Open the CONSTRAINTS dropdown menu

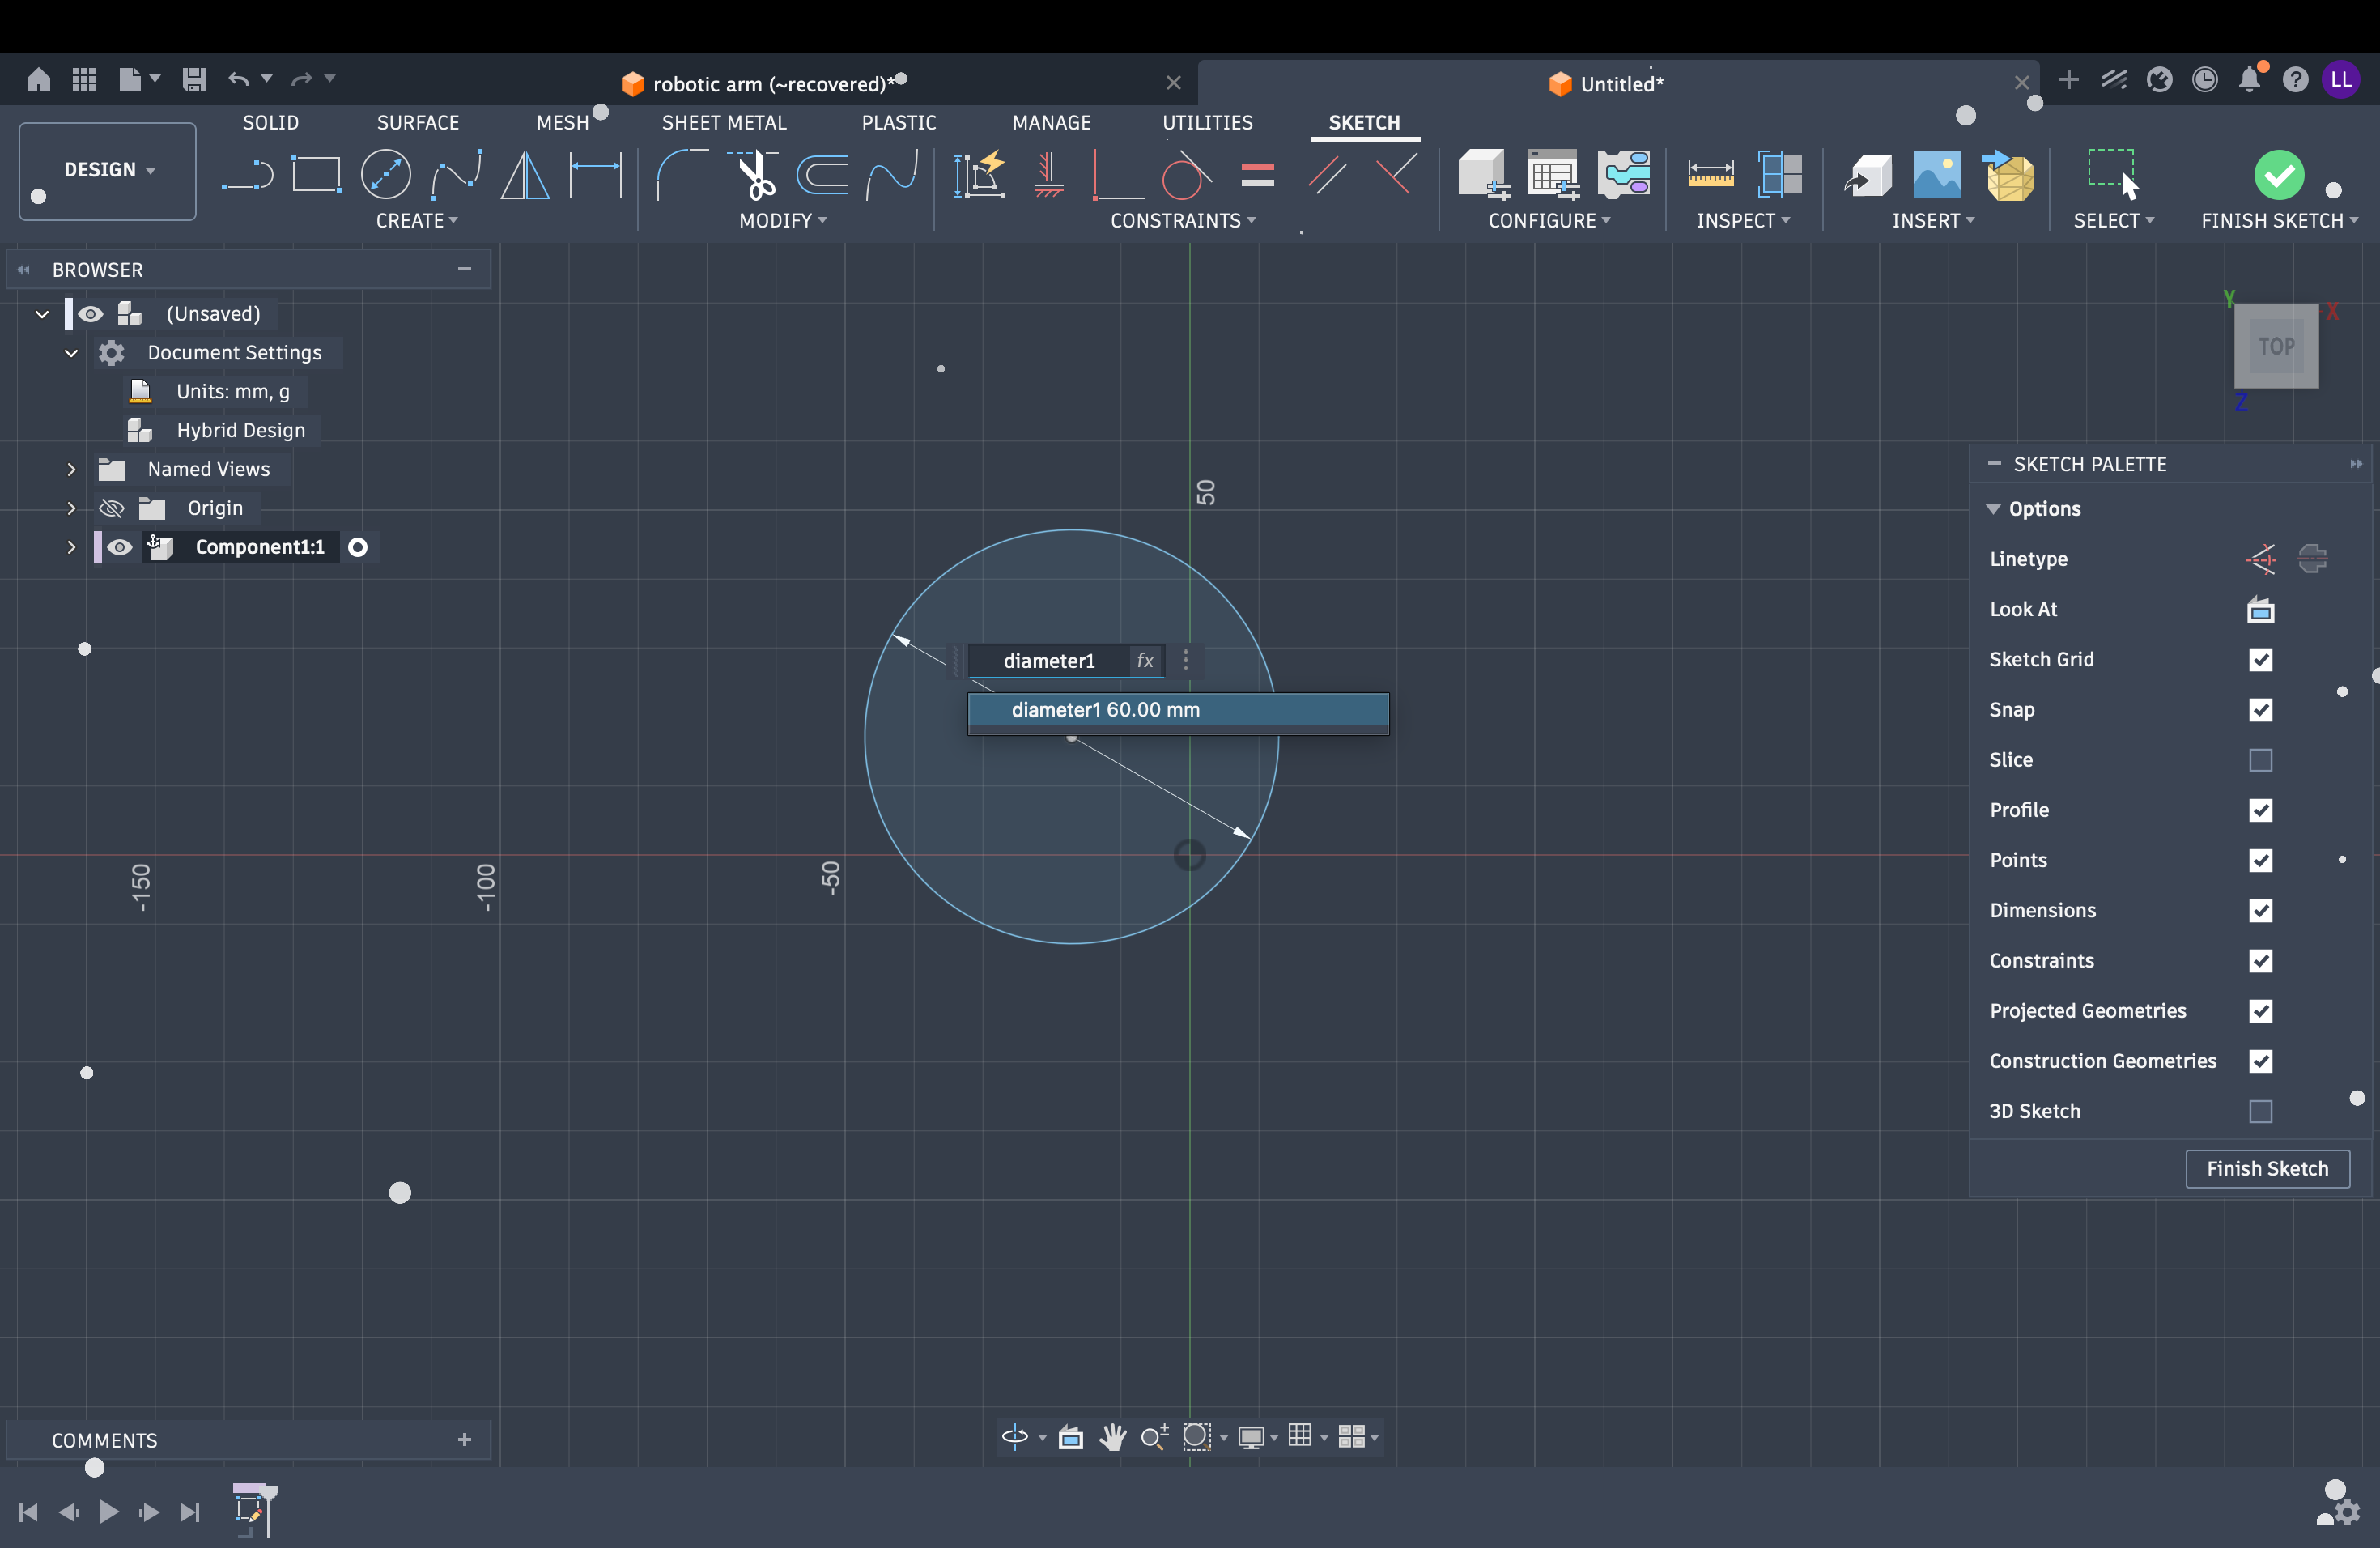1182,220
